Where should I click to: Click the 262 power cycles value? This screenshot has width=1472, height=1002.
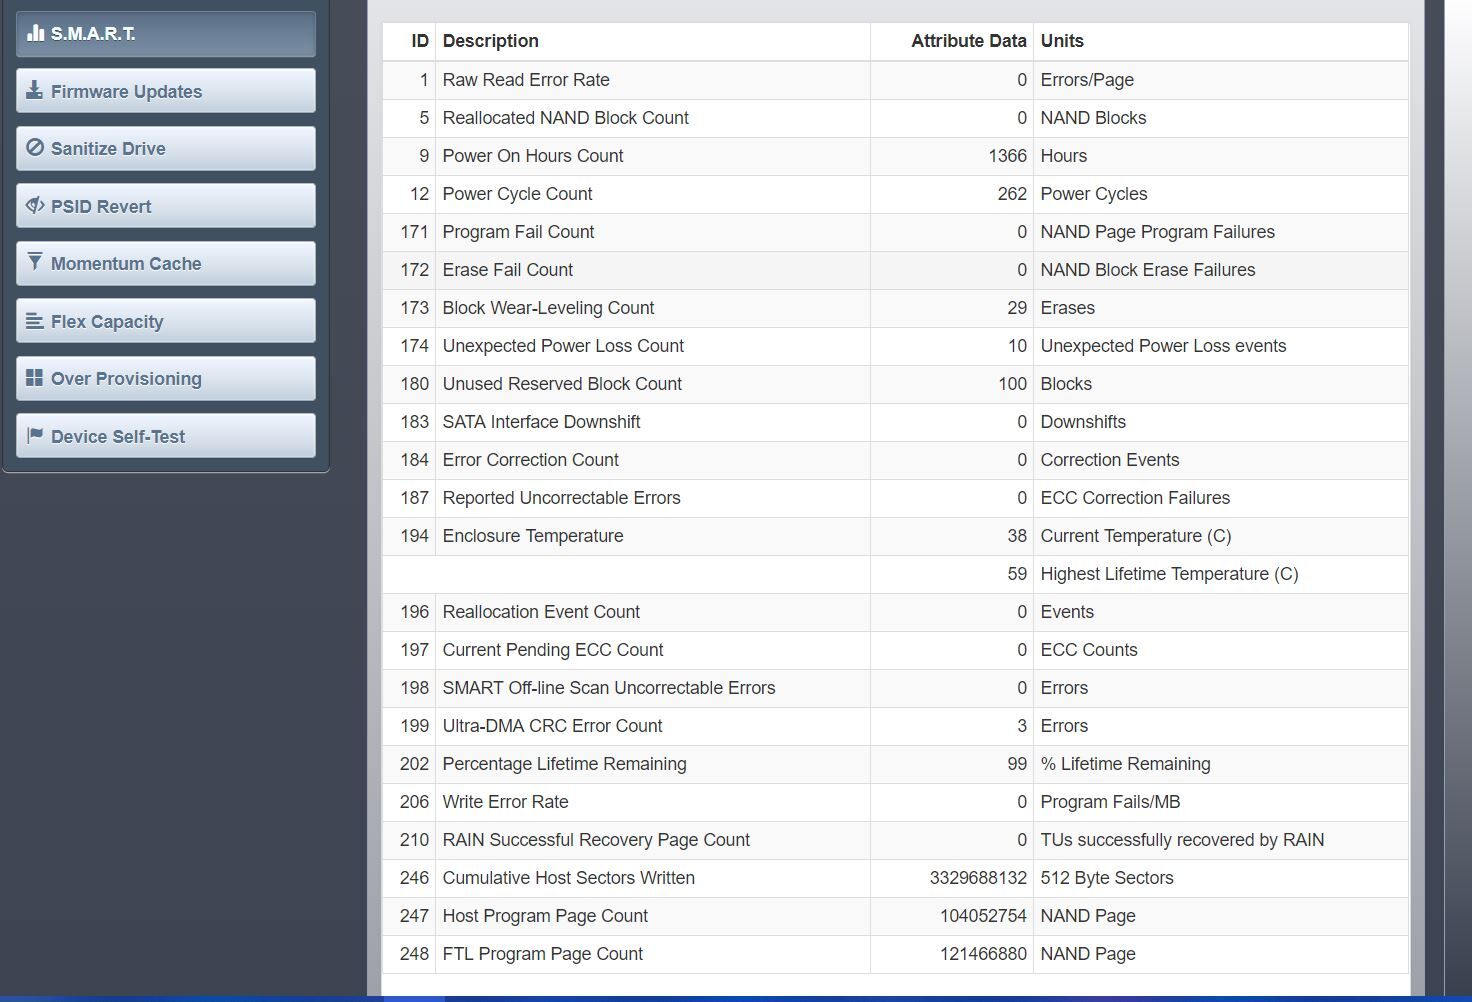click(1012, 194)
